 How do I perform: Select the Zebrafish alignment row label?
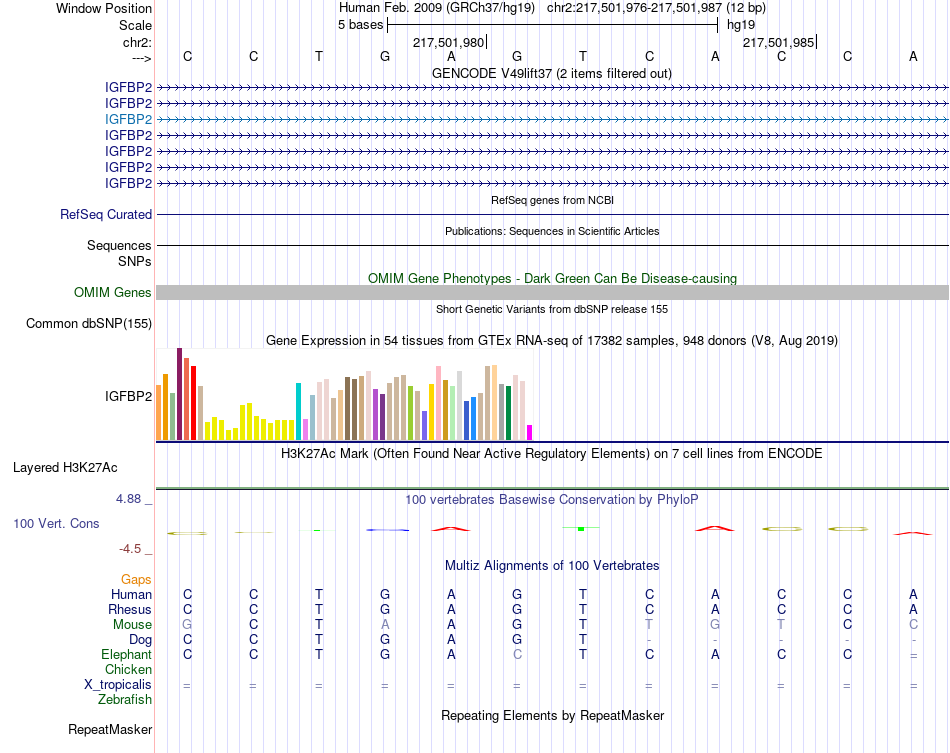125,700
